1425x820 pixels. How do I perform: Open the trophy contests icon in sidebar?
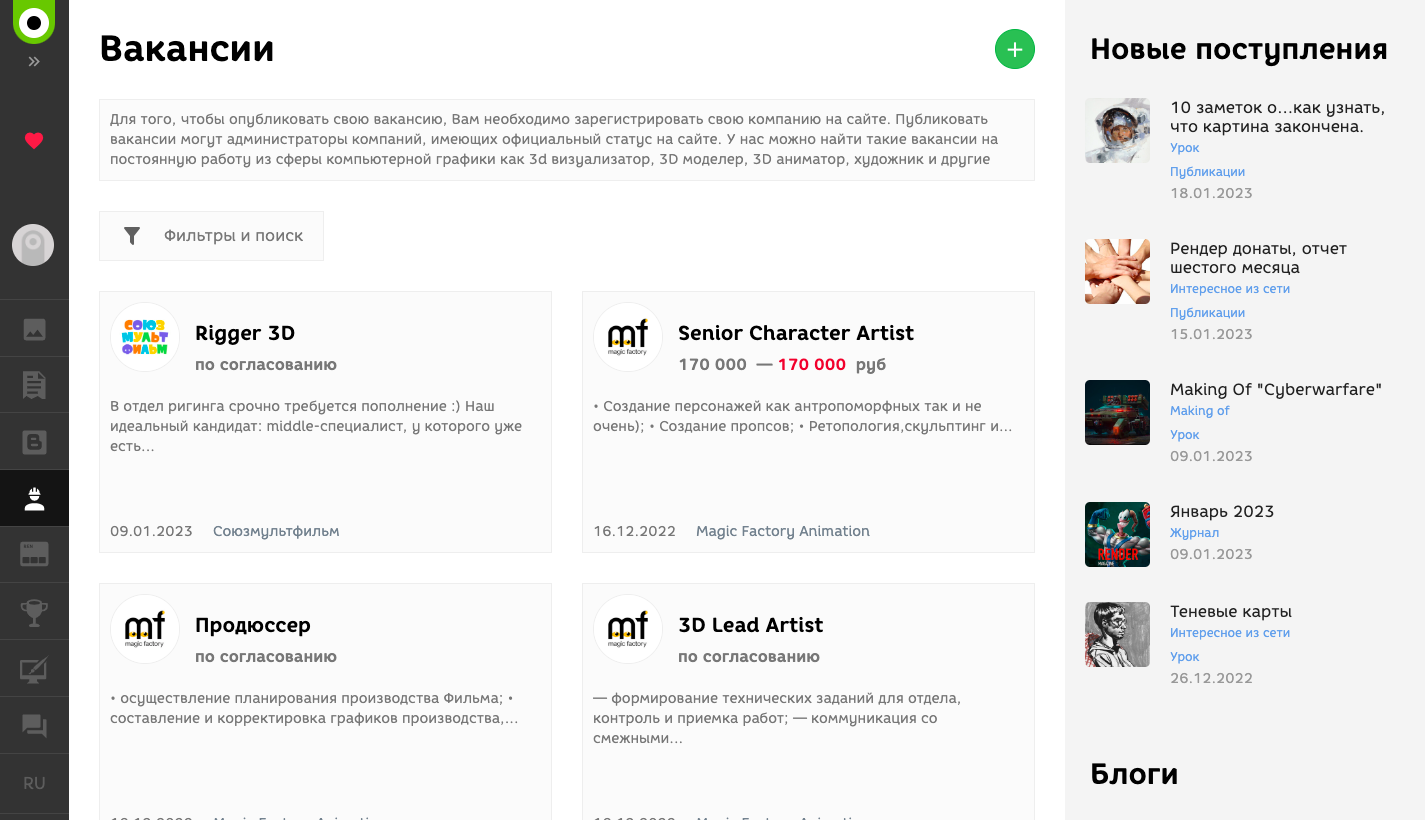(x=34, y=612)
